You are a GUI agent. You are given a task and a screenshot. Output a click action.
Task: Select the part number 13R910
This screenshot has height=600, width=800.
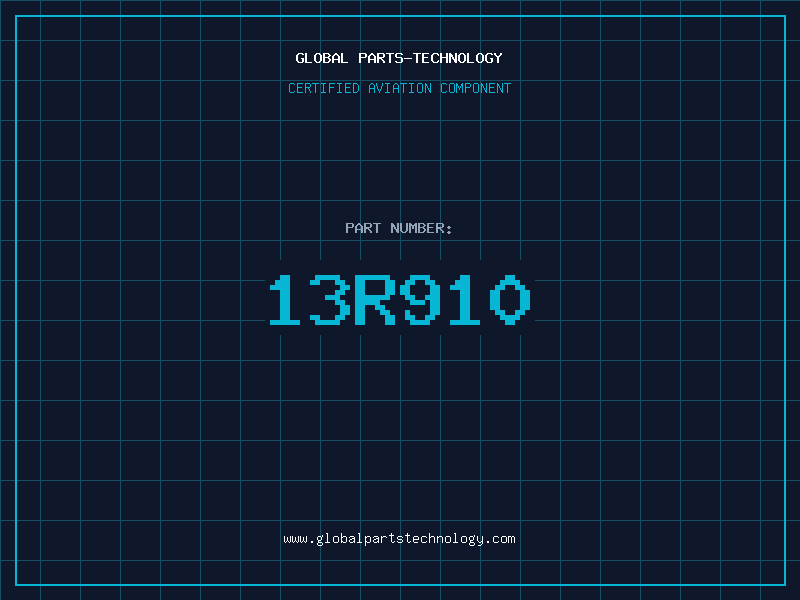pos(400,299)
